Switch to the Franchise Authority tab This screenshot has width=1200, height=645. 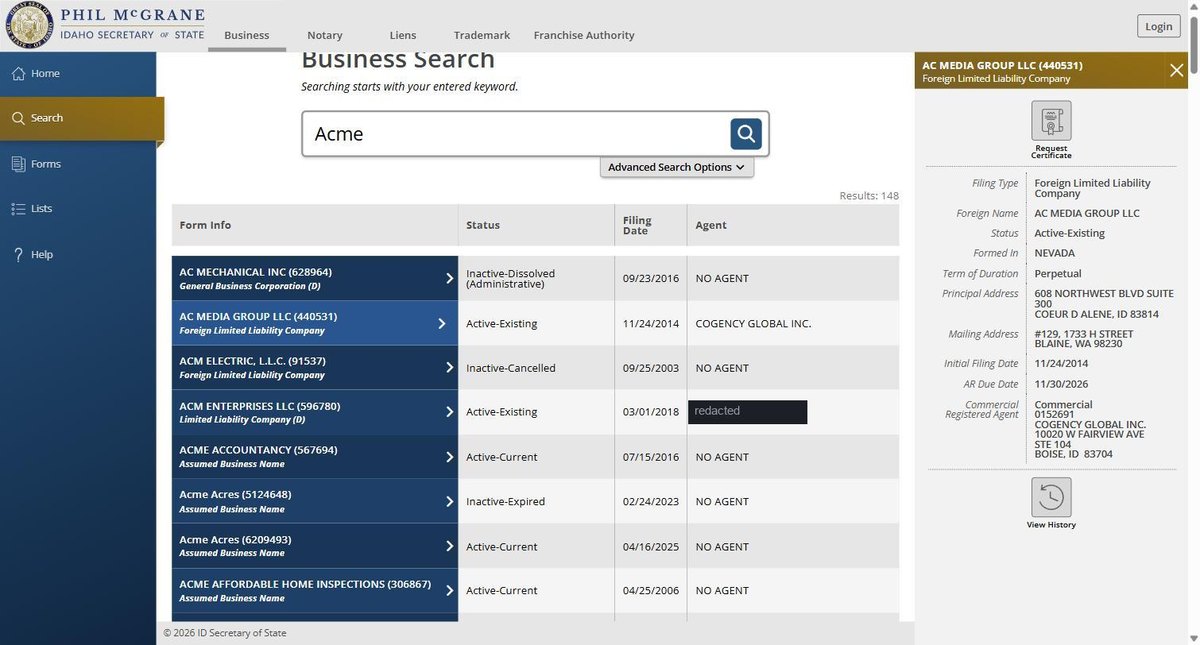tap(584, 35)
